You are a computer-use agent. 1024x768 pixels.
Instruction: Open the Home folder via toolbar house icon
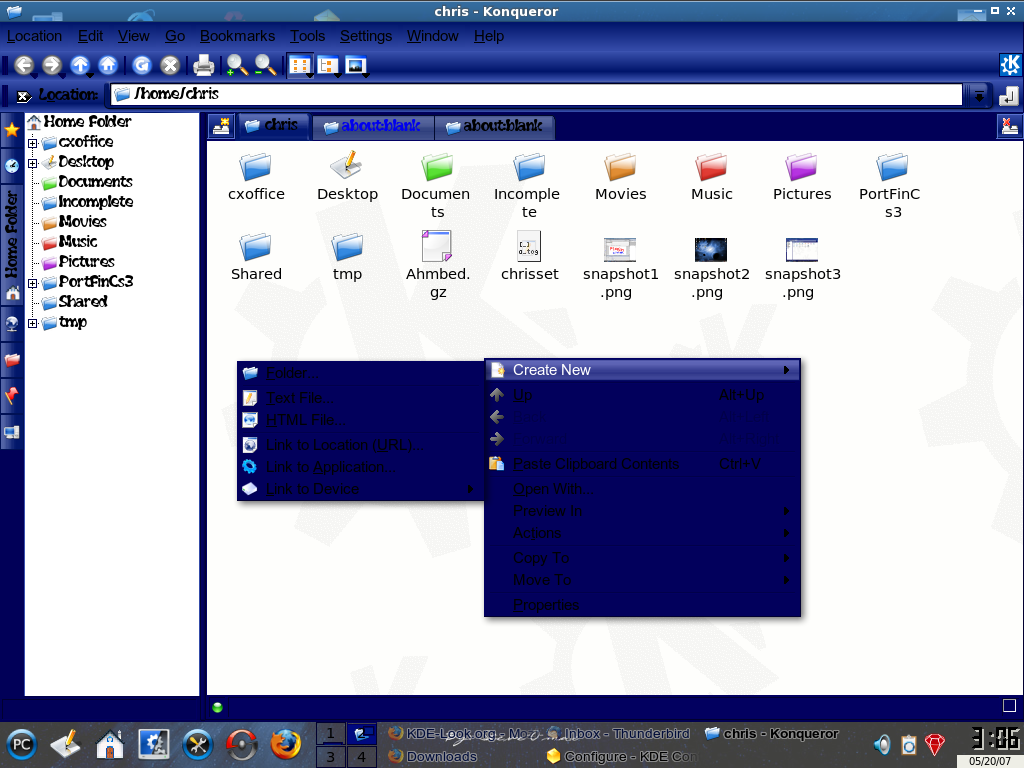coord(108,65)
